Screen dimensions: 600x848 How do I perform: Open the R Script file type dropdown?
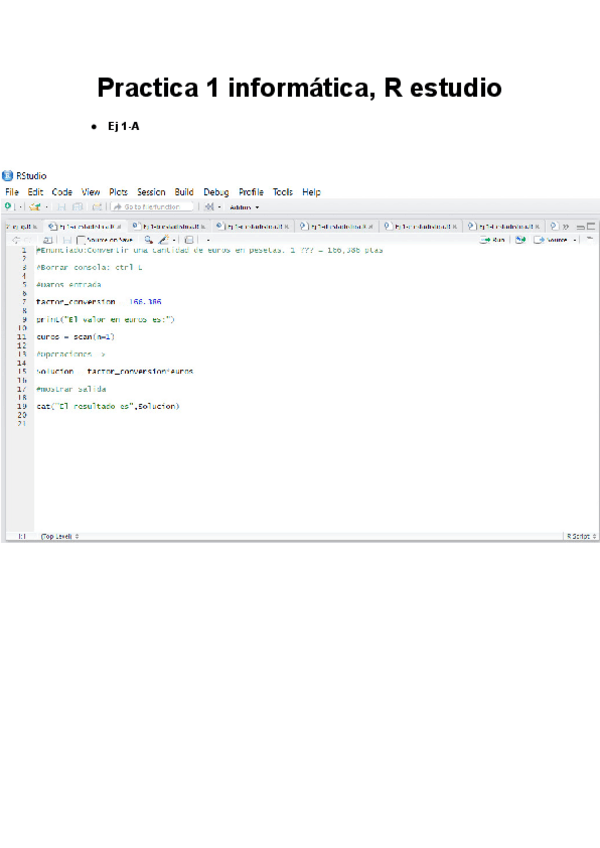tap(580, 537)
